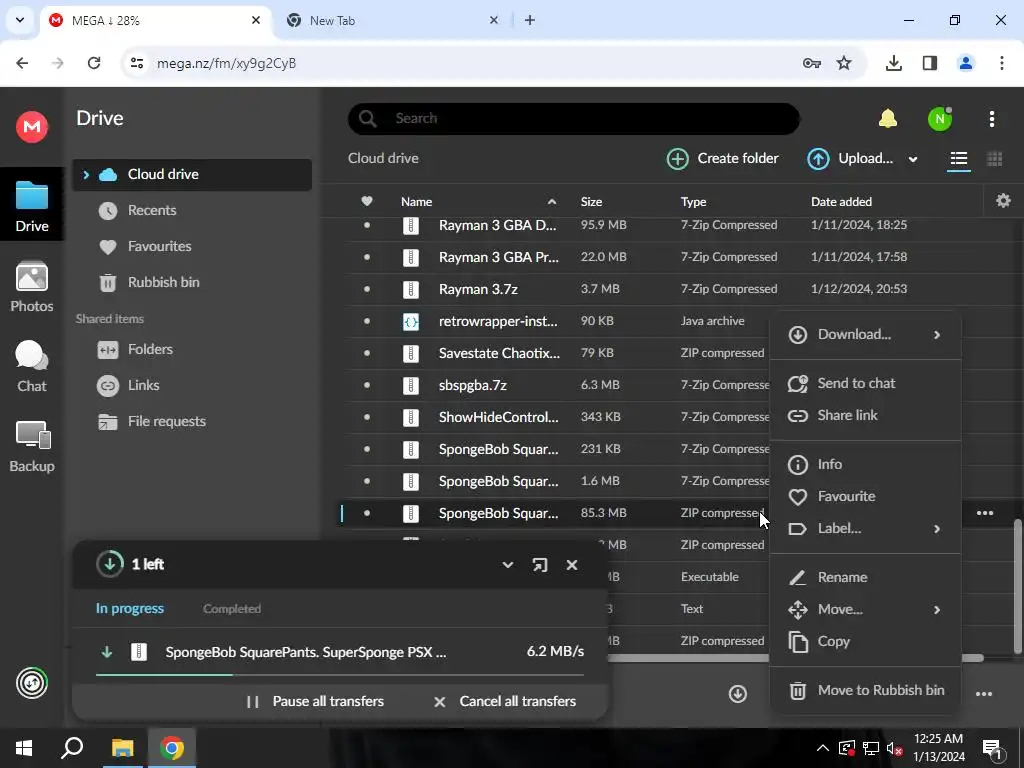Switch to list view
Viewport: 1024px width, 768px height.
pyautogui.click(x=959, y=159)
